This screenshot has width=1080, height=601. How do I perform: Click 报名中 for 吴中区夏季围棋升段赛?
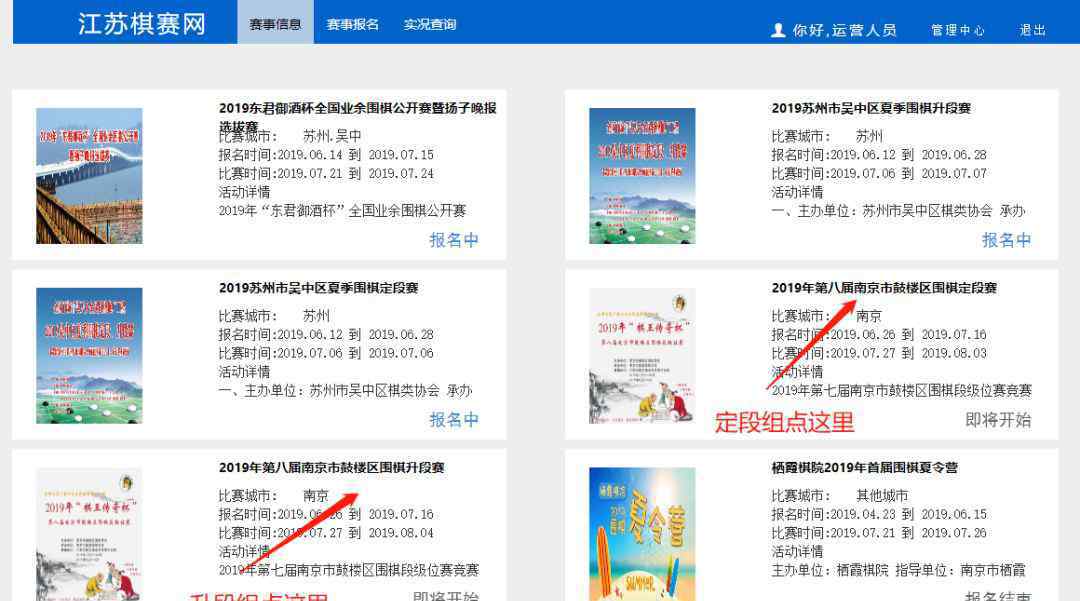[1006, 240]
